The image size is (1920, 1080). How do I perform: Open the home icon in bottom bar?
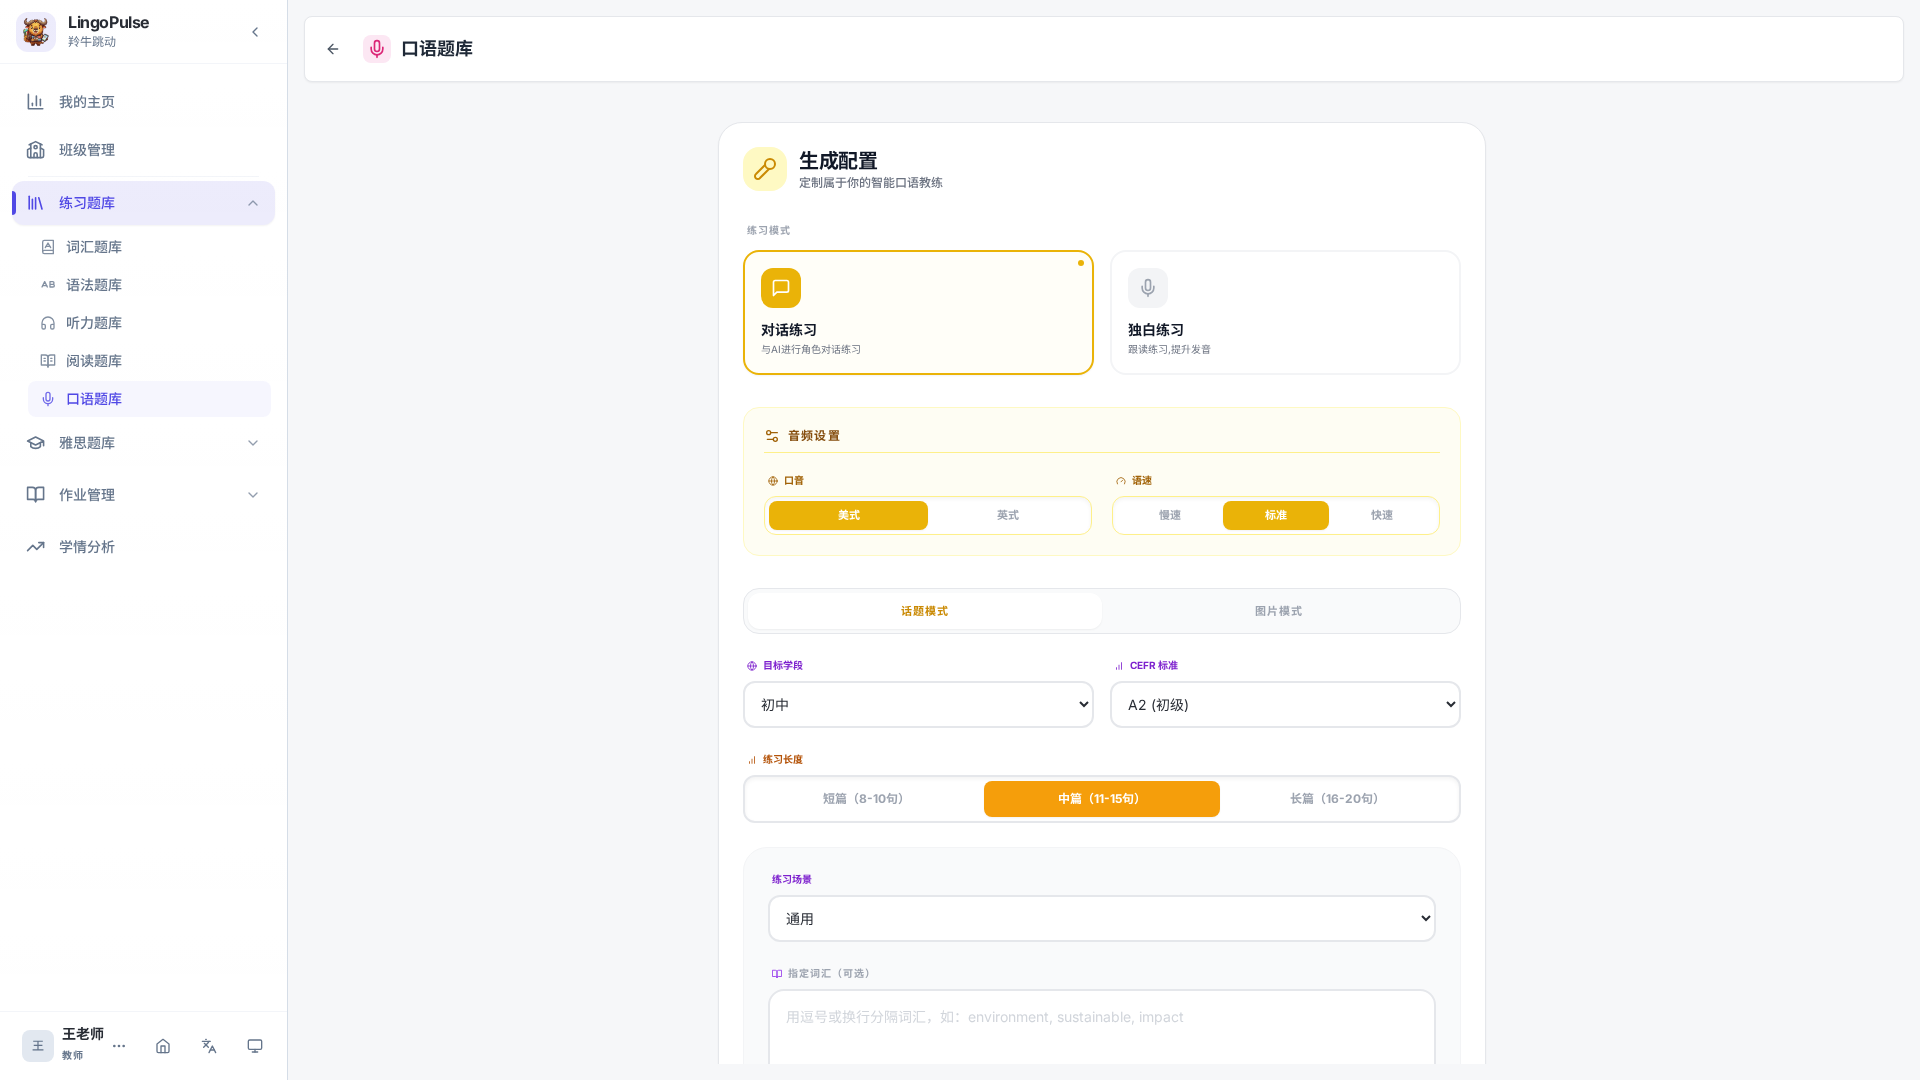point(163,1046)
